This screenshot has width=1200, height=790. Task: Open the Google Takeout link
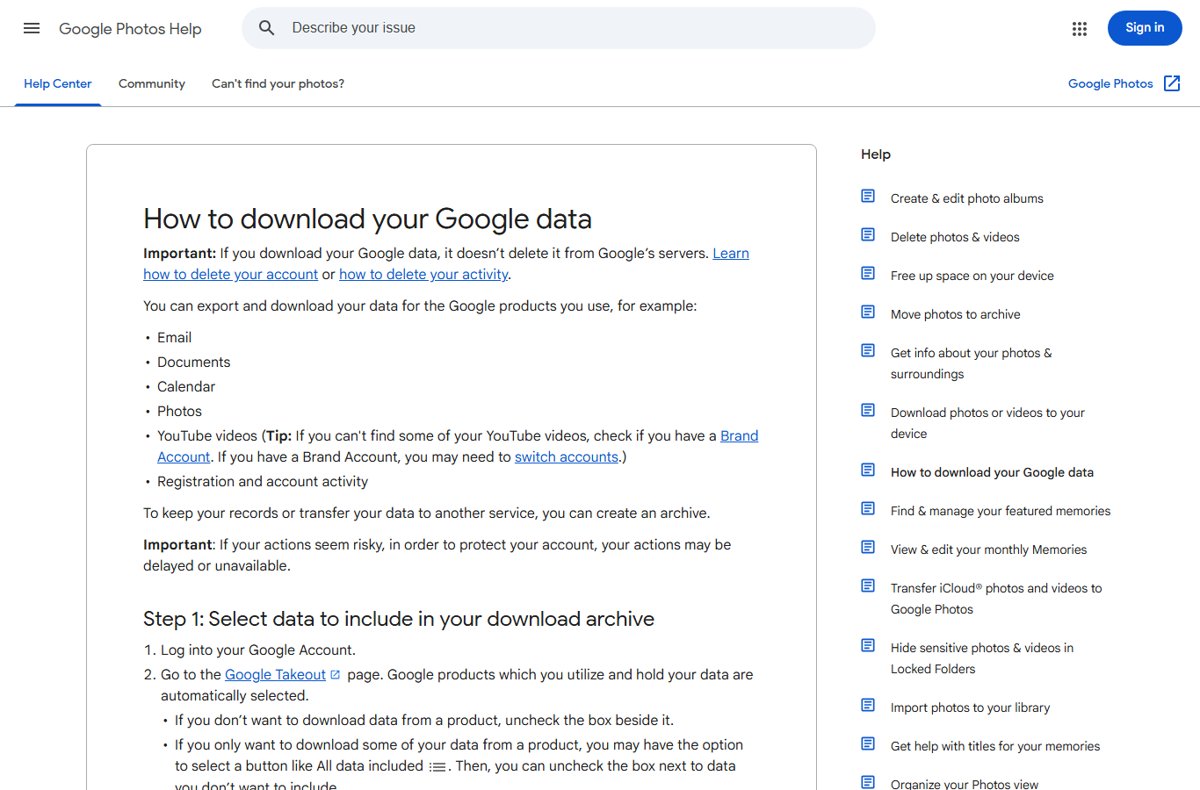click(x=275, y=675)
